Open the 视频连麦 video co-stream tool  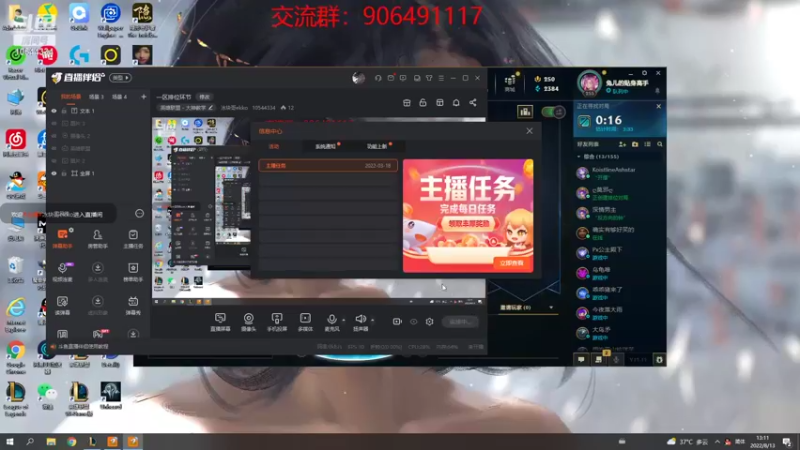pyautogui.click(x=62, y=272)
